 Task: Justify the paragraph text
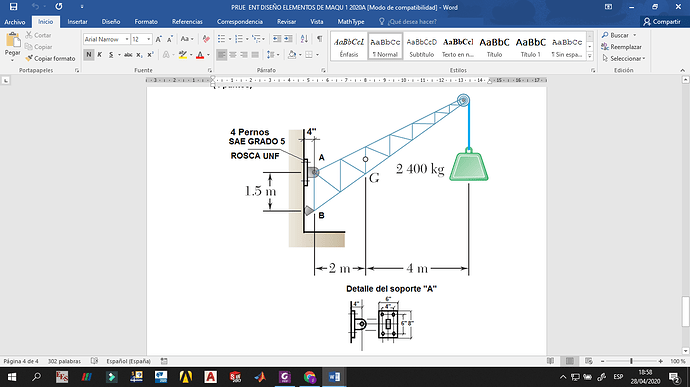coord(255,55)
